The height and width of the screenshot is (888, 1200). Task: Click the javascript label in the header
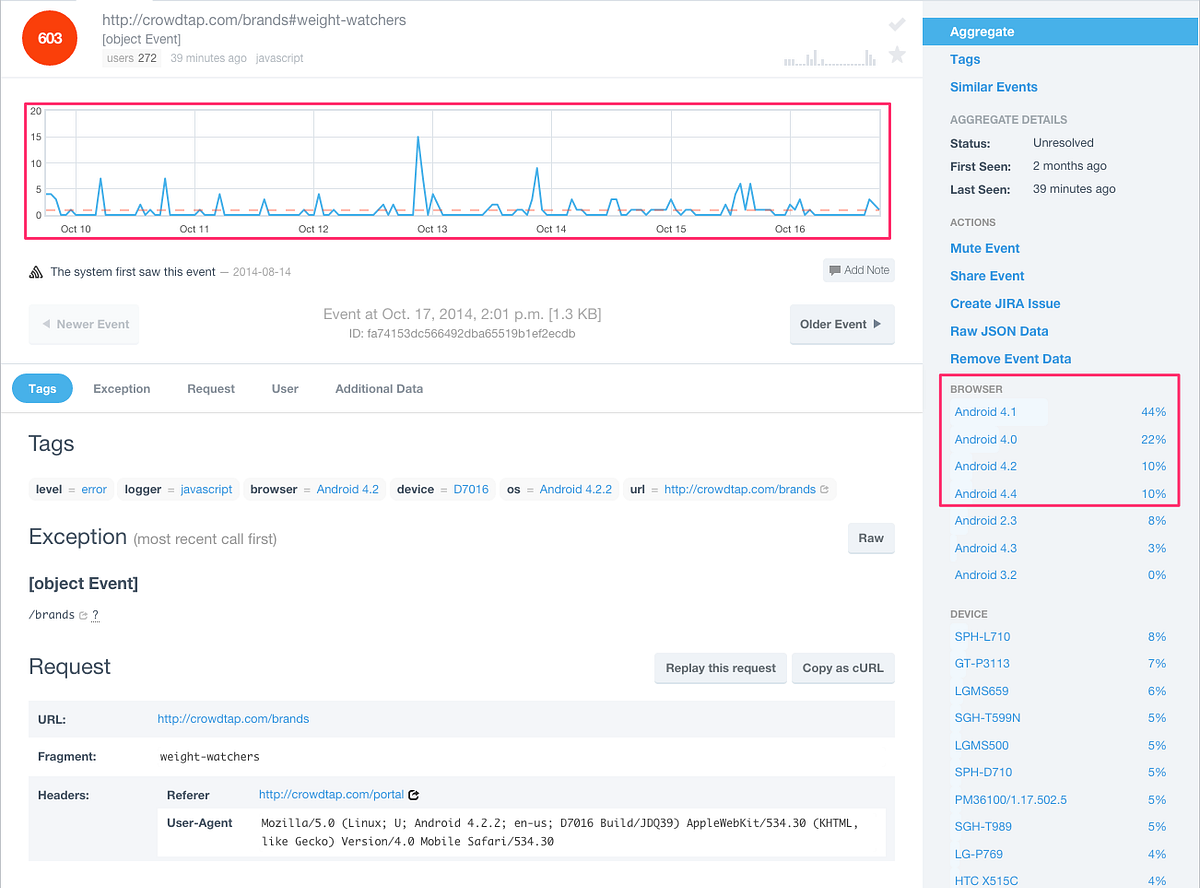click(280, 58)
